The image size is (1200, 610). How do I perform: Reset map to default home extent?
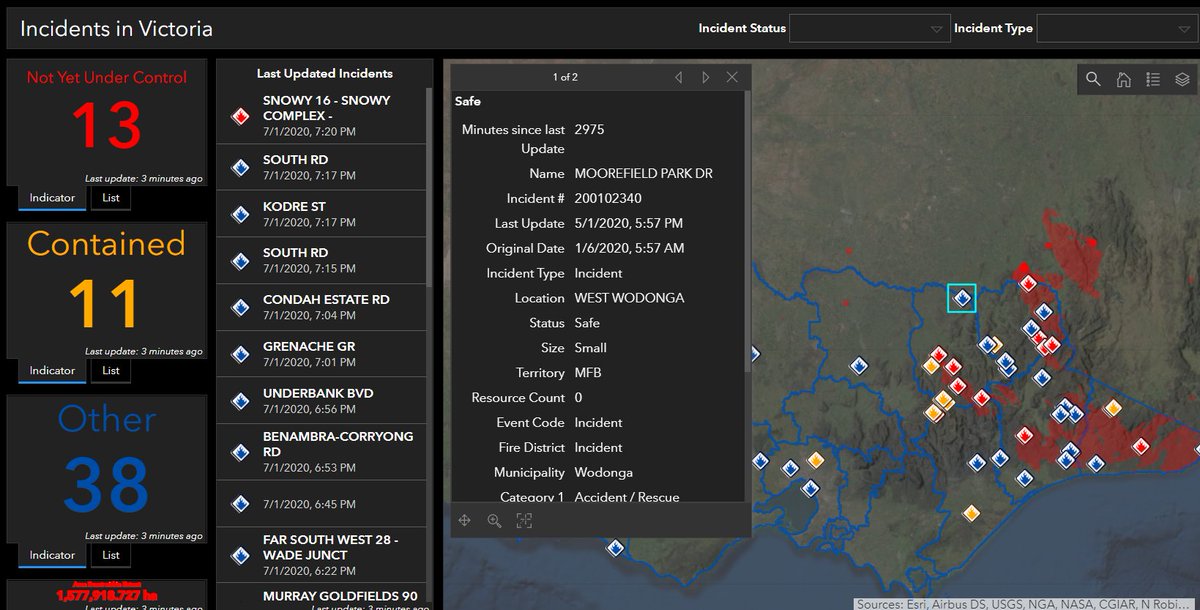pyautogui.click(x=1123, y=79)
